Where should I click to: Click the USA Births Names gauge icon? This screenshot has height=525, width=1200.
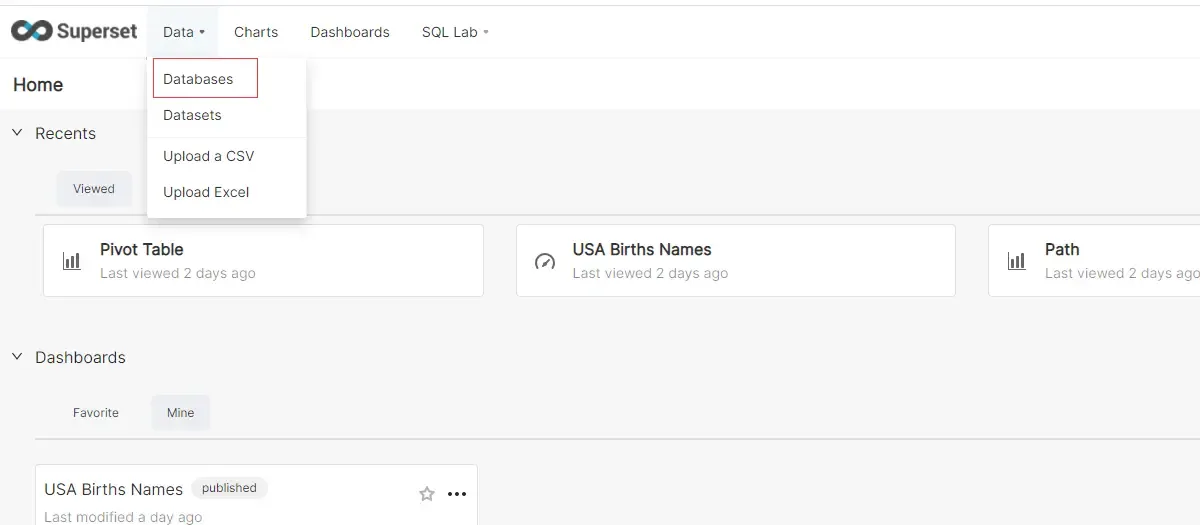(x=545, y=261)
